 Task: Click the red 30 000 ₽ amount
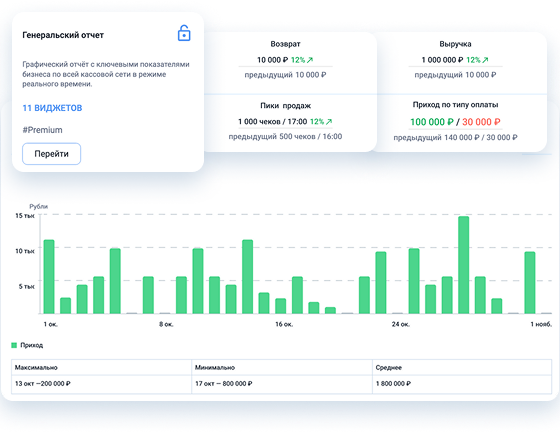[481, 122]
